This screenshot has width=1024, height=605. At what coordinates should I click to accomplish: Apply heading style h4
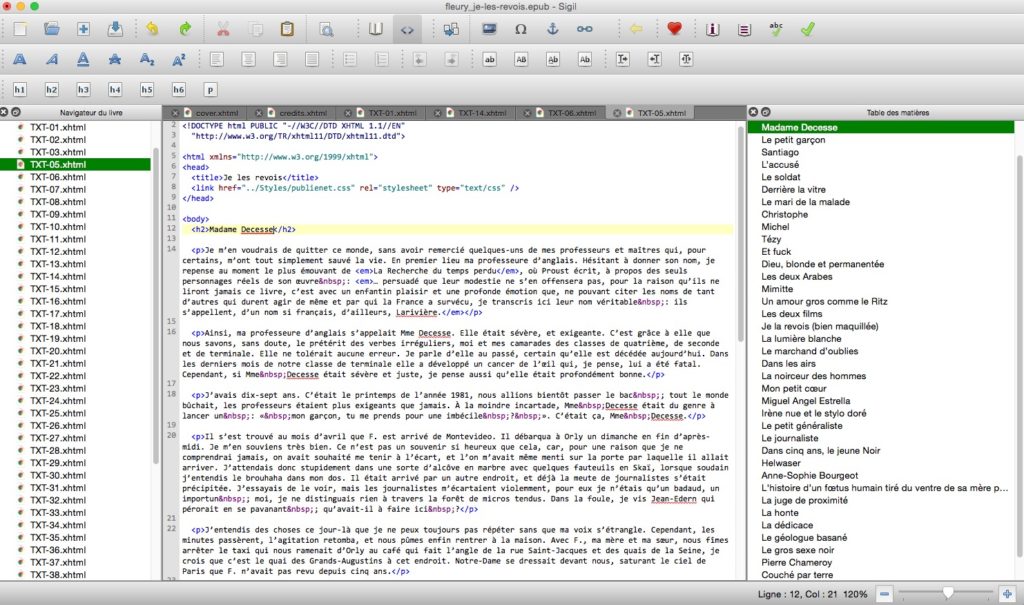[115, 90]
